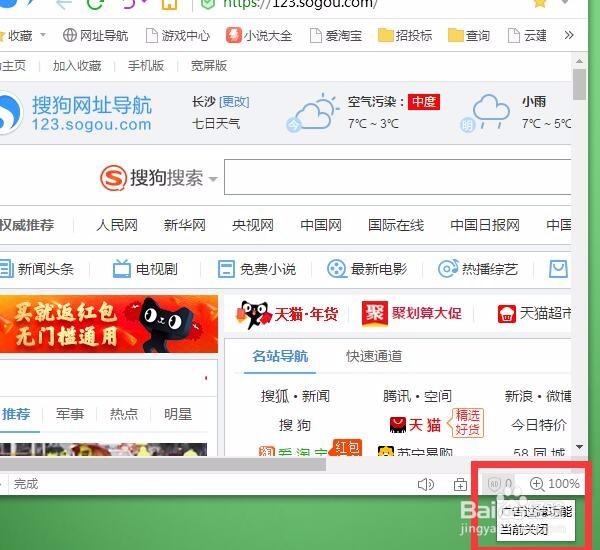Open the 天猫·年货 promotion

[x=287, y=314]
